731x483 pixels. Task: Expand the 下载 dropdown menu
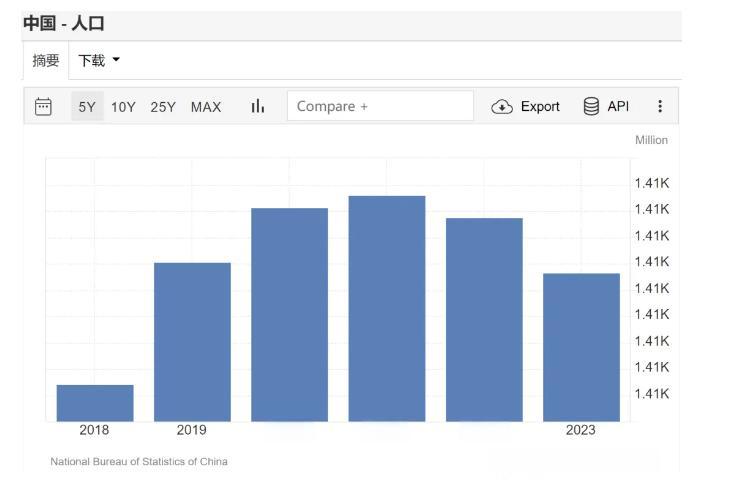coord(98,61)
